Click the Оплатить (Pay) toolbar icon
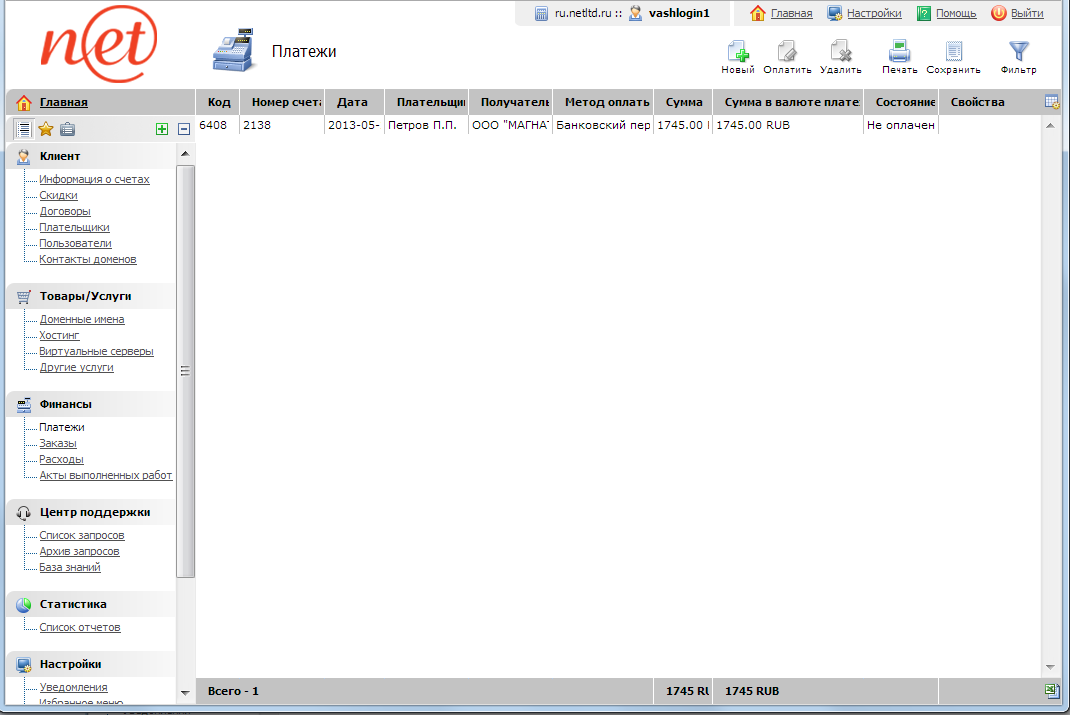Image resolution: width=1070 pixels, height=715 pixels. click(787, 52)
